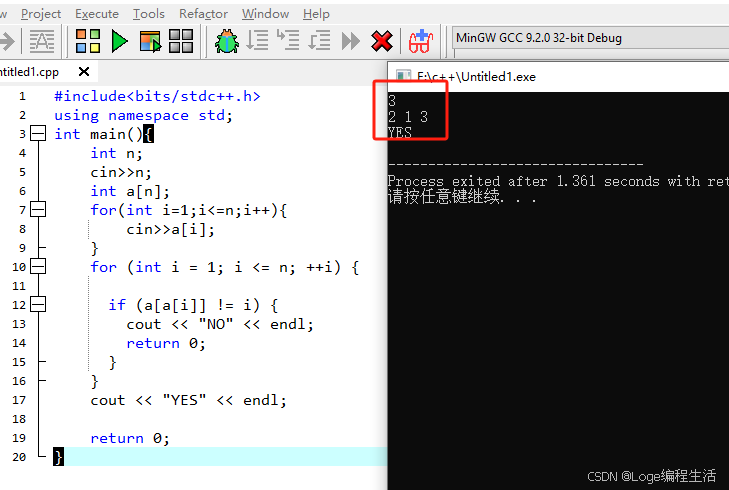Click the console window's Untitled1.exe icon
Viewport: 729px width, 490px height.
click(403, 76)
